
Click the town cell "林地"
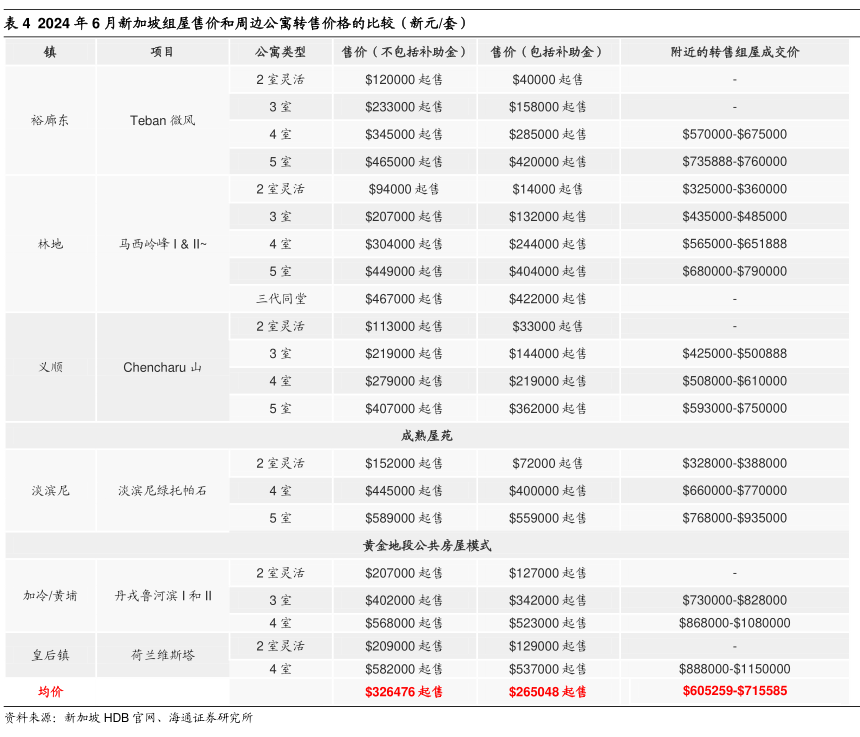[50, 244]
